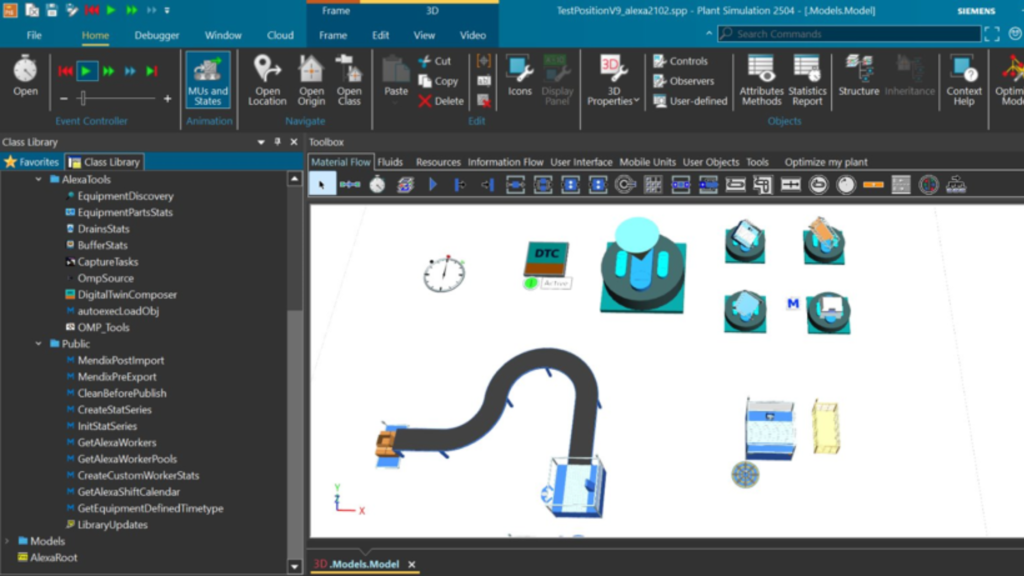Decrease simulation speed with minus button

point(63,99)
